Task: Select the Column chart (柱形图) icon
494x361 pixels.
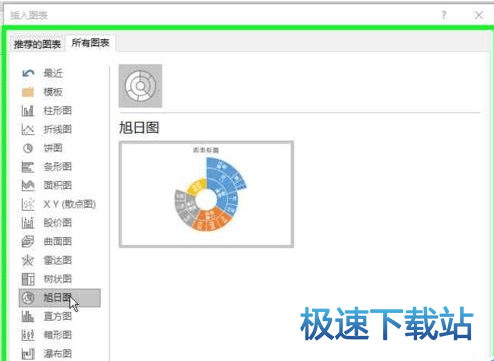Action: tap(28, 110)
